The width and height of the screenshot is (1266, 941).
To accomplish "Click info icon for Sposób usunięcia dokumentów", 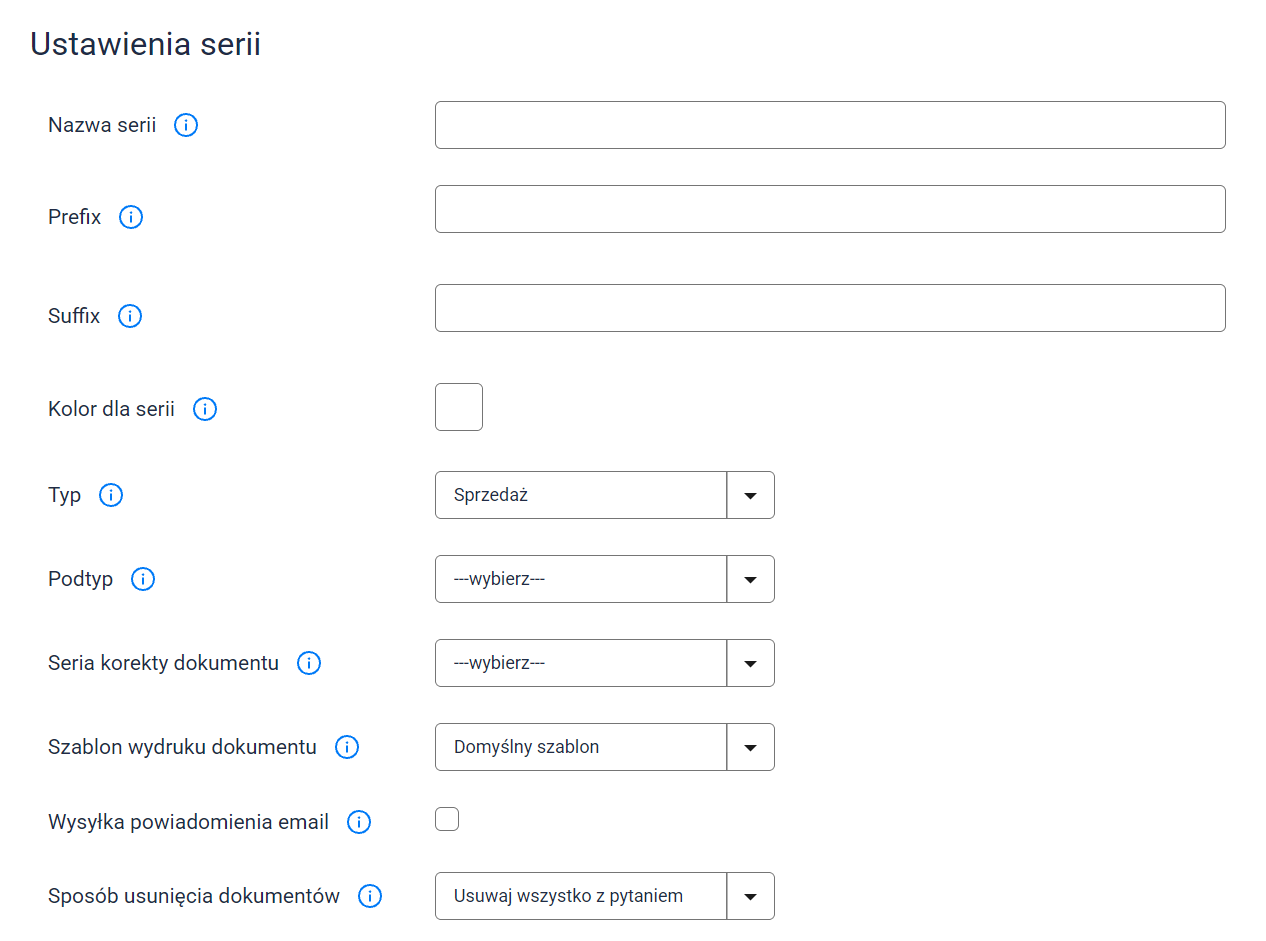I will [x=370, y=896].
